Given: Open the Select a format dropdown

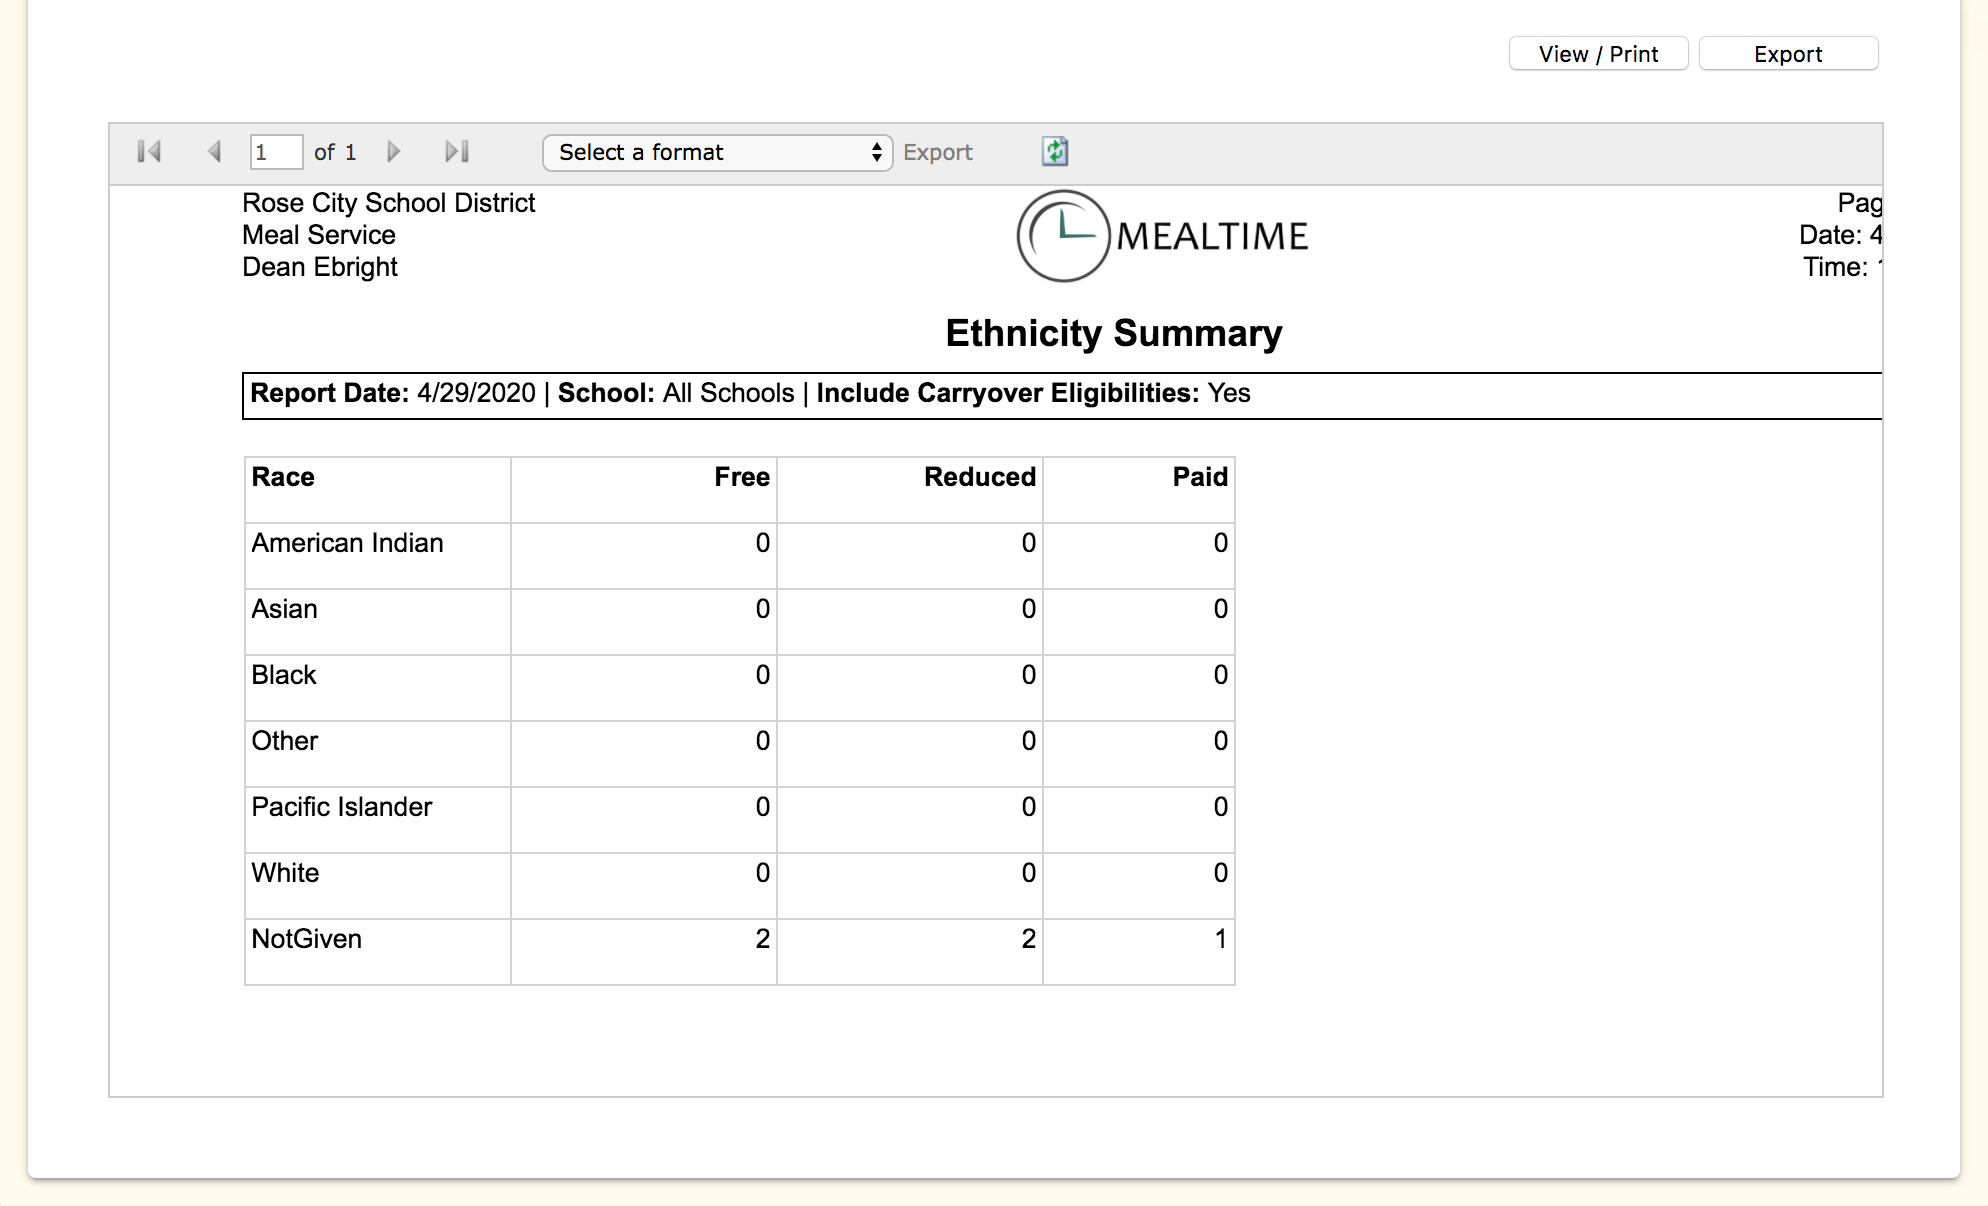Looking at the screenshot, I should click(x=717, y=153).
